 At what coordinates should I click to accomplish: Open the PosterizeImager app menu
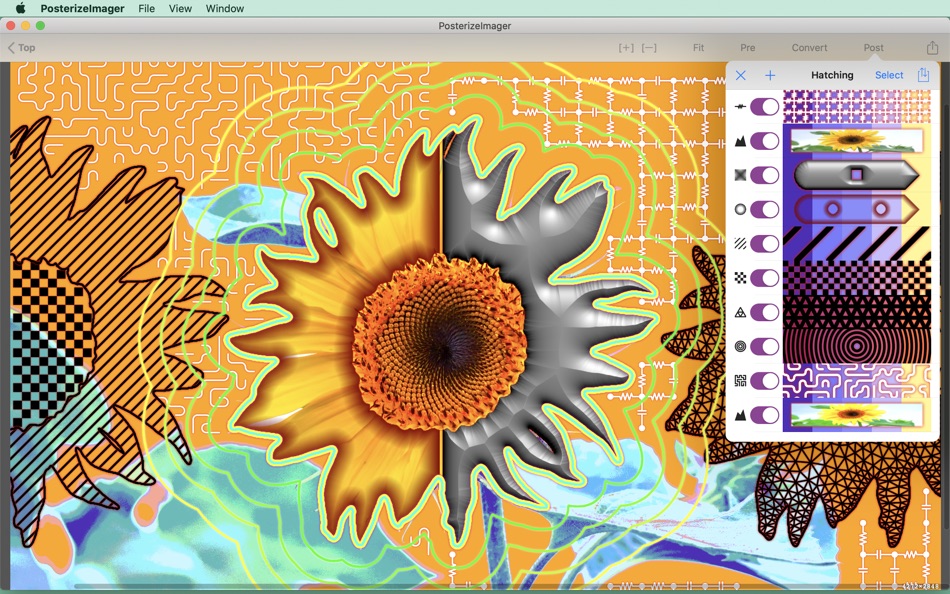point(82,8)
